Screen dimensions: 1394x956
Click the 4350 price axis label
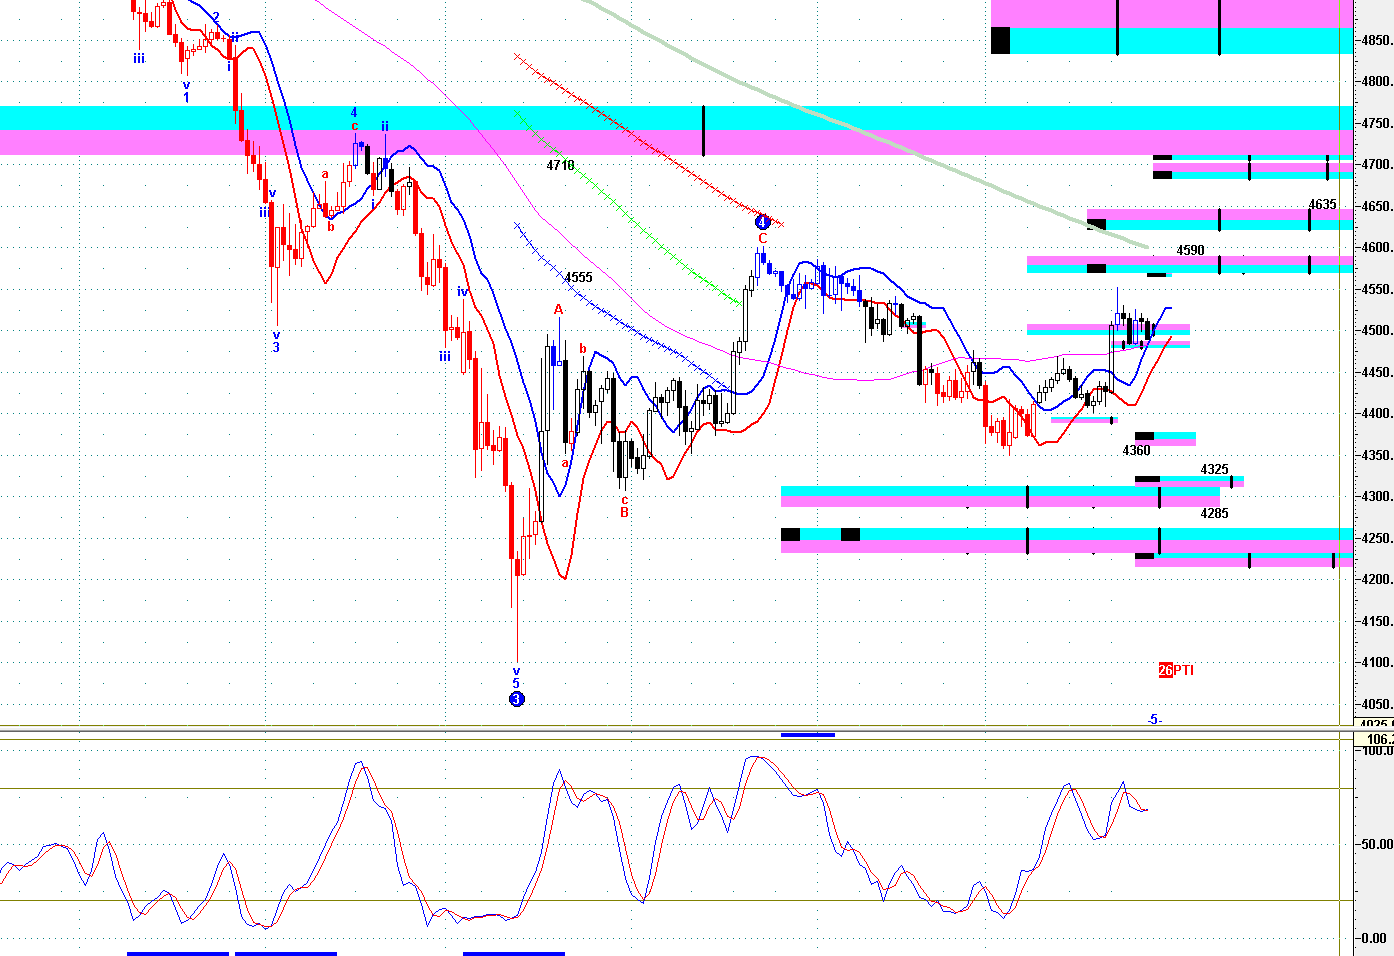[1376, 455]
